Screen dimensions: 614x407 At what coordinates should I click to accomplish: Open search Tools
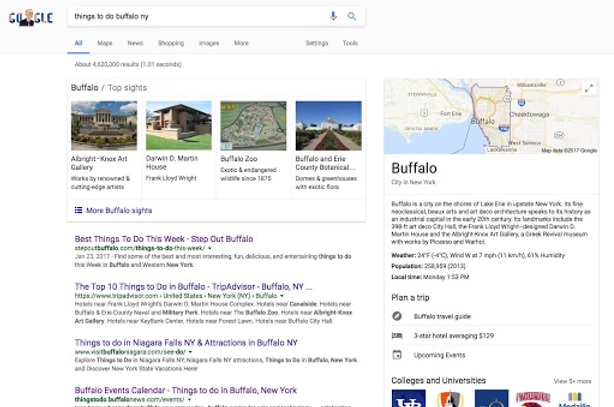pos(350,43)
